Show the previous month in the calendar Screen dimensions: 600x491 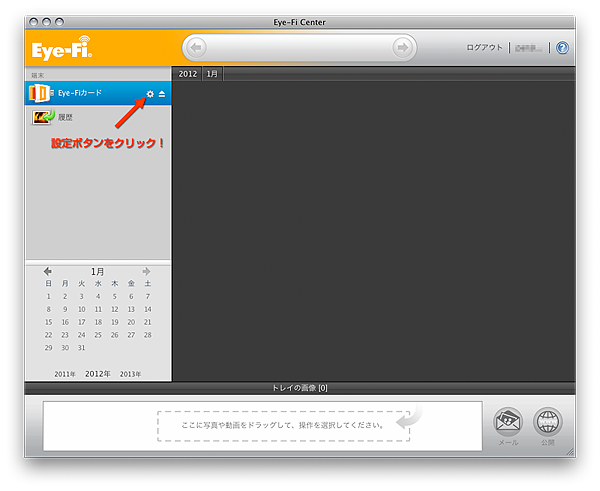(x=47, y=271)
